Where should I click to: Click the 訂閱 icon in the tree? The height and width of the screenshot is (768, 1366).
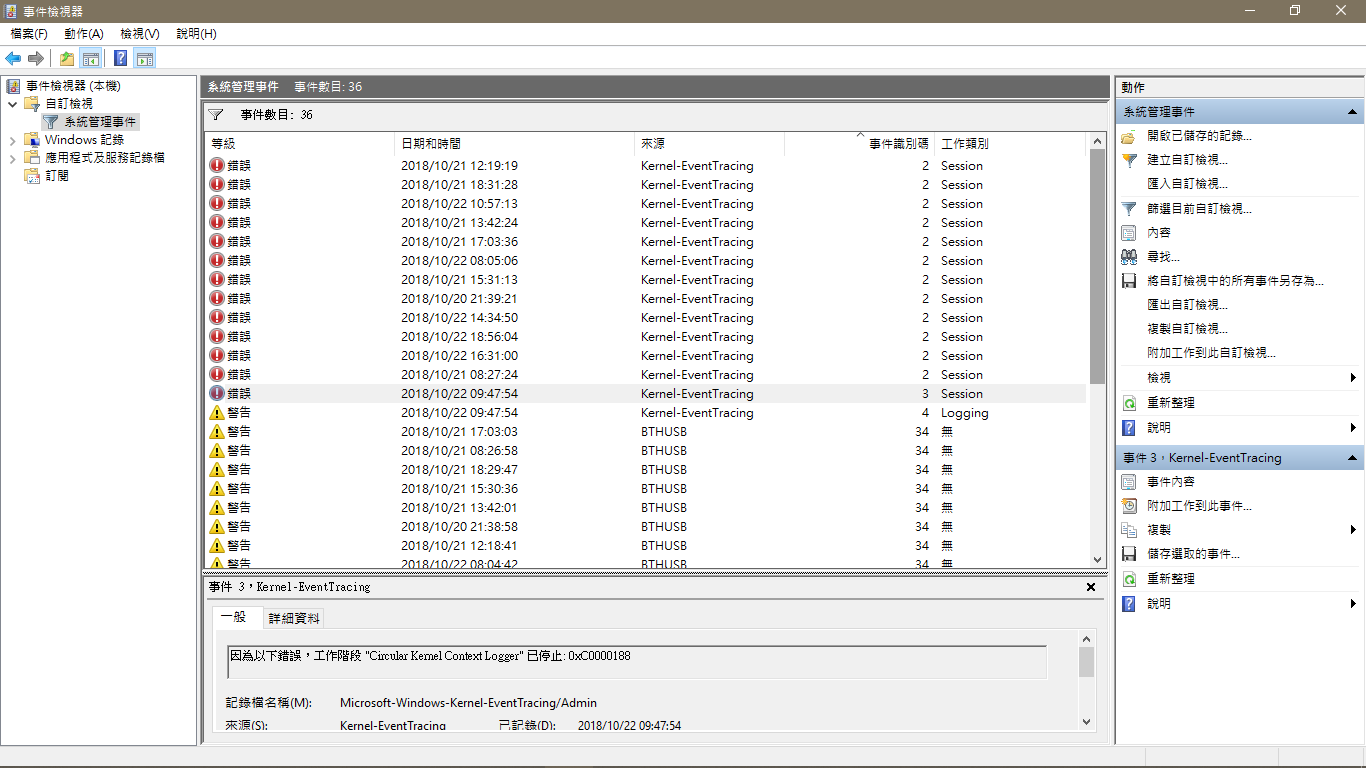tap(32, 176)
